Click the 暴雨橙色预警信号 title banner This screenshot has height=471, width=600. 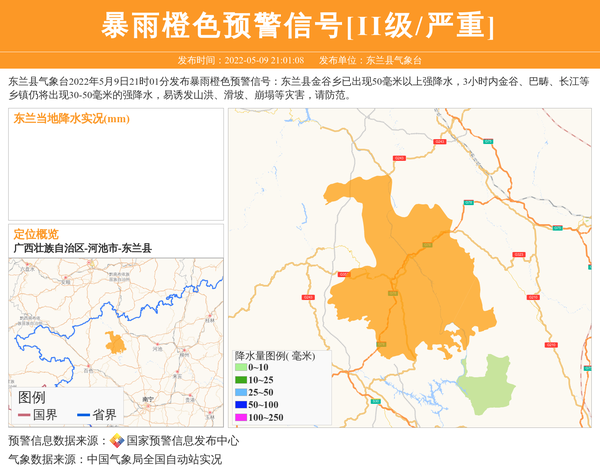click(299, 24)
